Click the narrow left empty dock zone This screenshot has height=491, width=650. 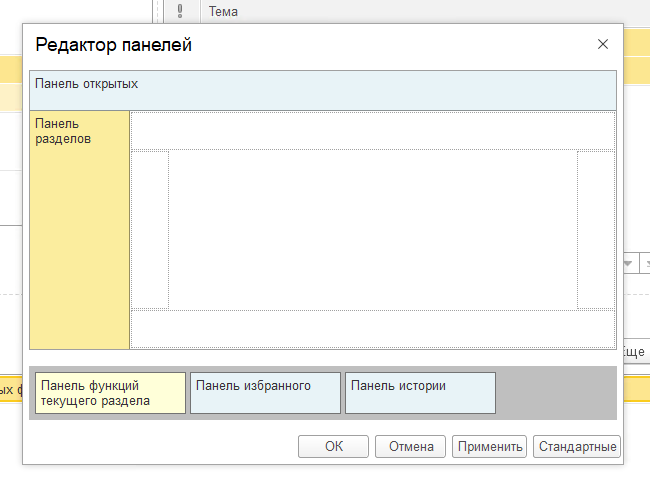coord(150,230)
